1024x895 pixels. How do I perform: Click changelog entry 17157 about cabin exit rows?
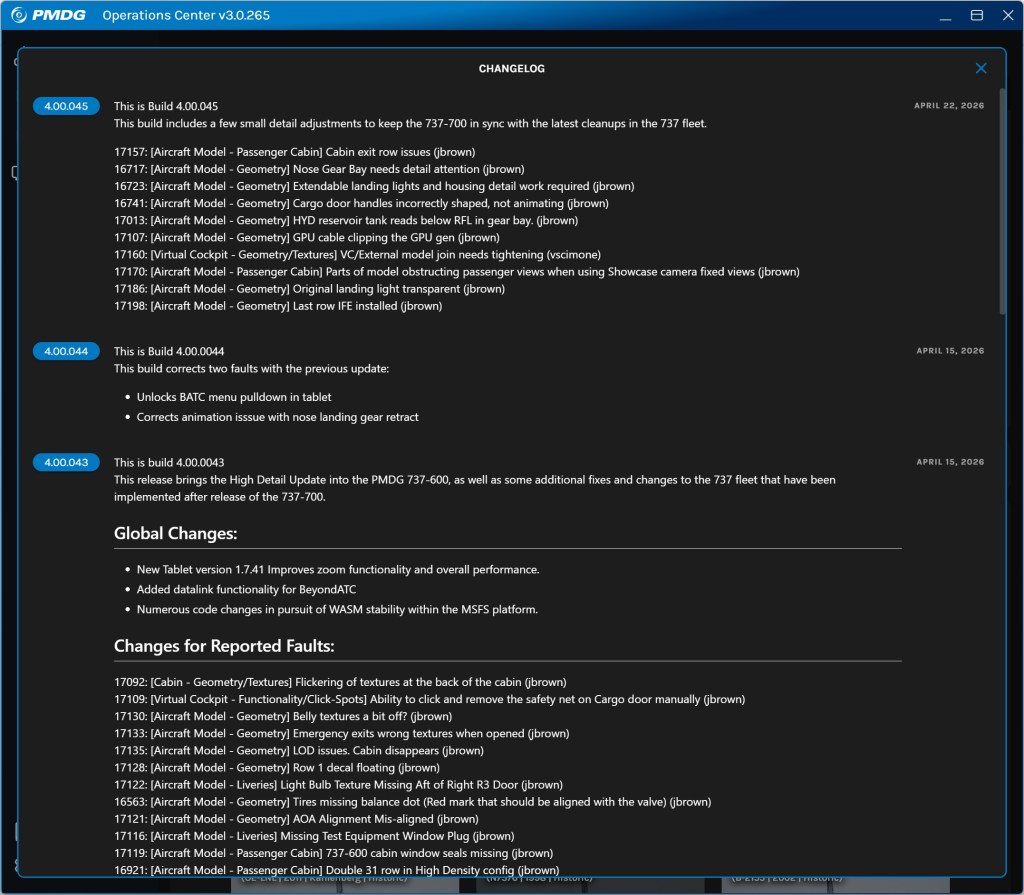(x=295, y=152)
